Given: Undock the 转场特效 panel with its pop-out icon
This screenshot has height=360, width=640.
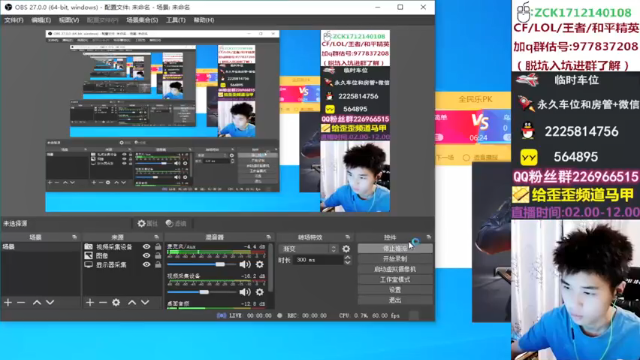Looking at the screenshot, I should tap(347, 237).
